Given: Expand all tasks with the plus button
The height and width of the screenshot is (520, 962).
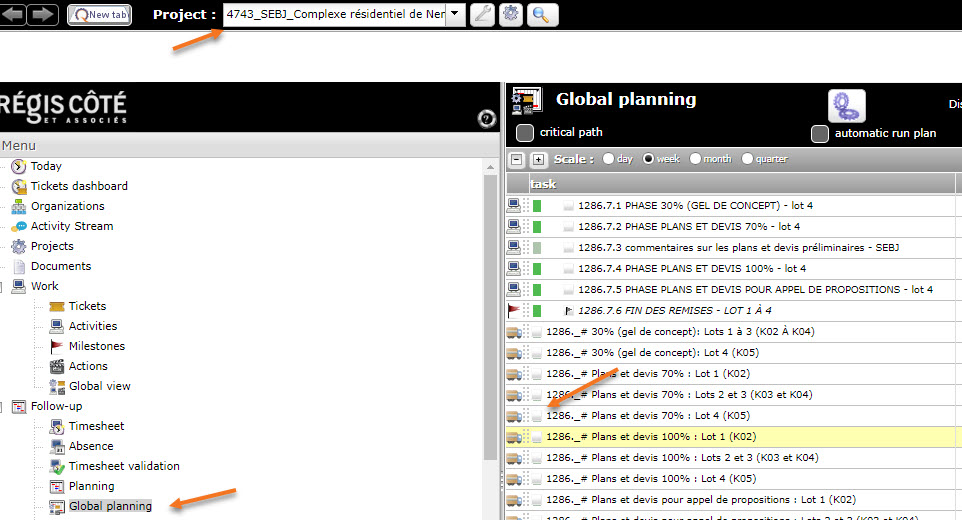Looking at the screenshot, I should point(537,159).
